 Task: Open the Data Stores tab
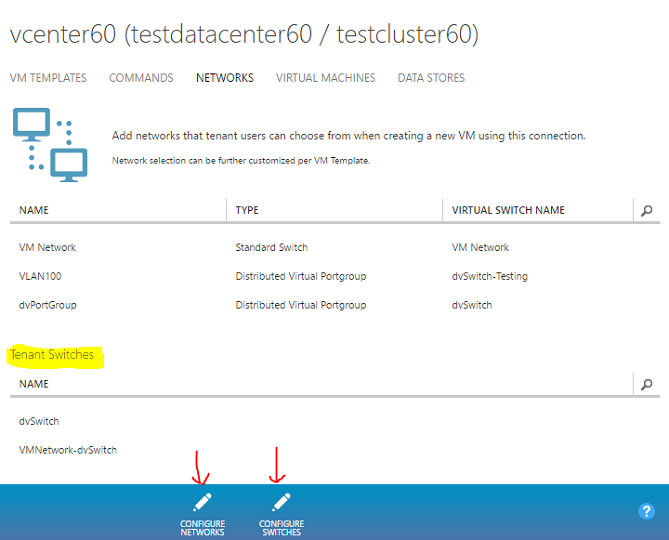[431, 78]
